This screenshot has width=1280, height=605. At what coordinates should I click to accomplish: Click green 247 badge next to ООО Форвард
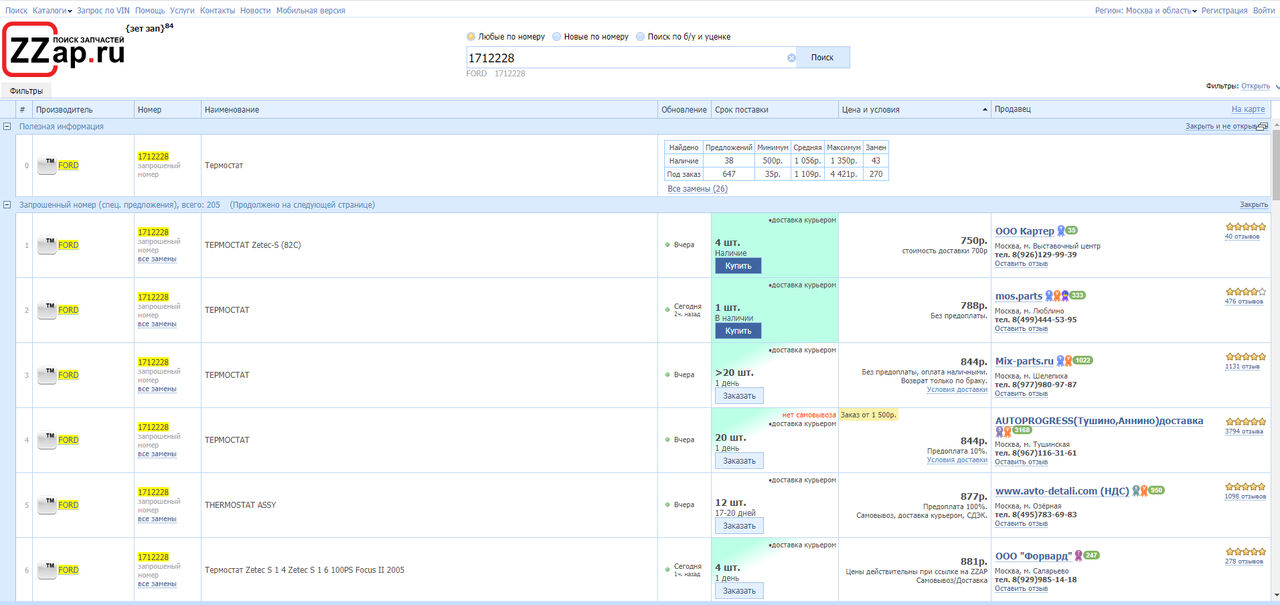point(1092,555)
